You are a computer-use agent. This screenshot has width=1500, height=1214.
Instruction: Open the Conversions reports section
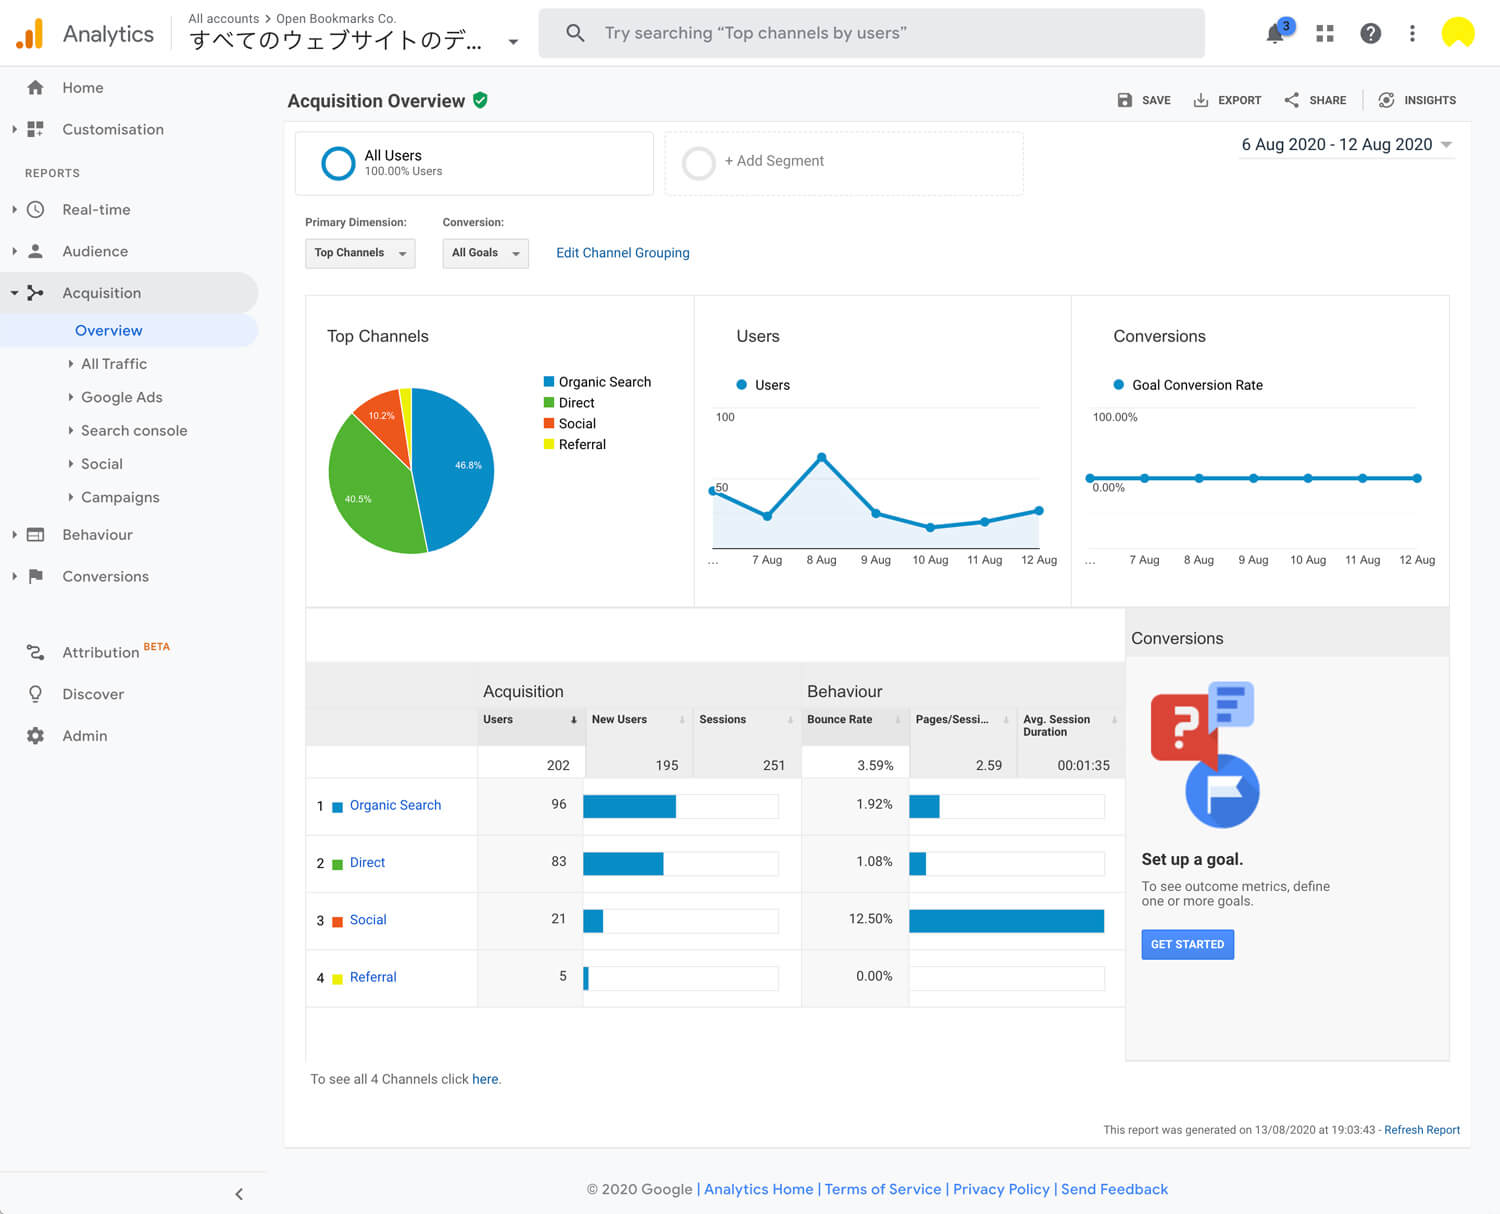click(x=105, y=576)
